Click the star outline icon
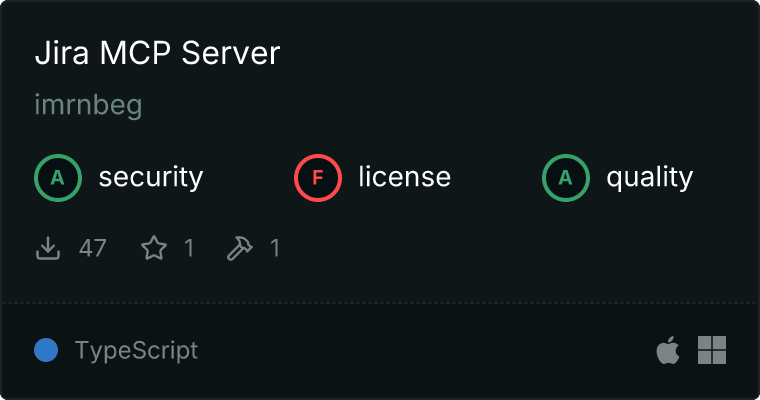The image size is (760, 400). pyautogui.click(x=153, y=248)
